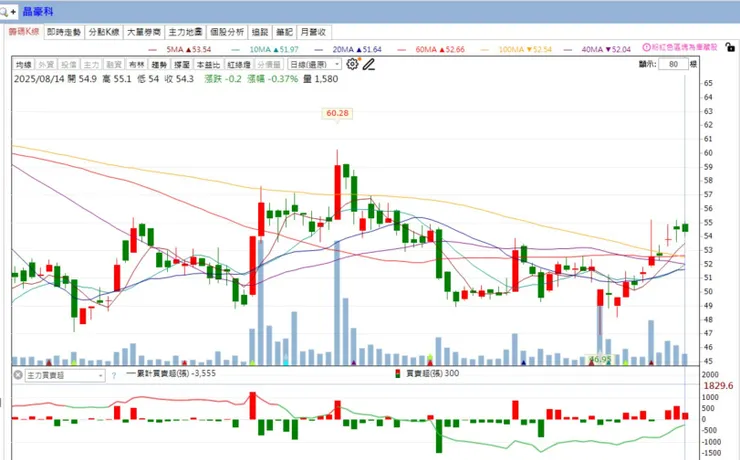The image size is (740, 460).
Task: Click the 晶豪科 stock name title
Action: (x=38, y=12)
